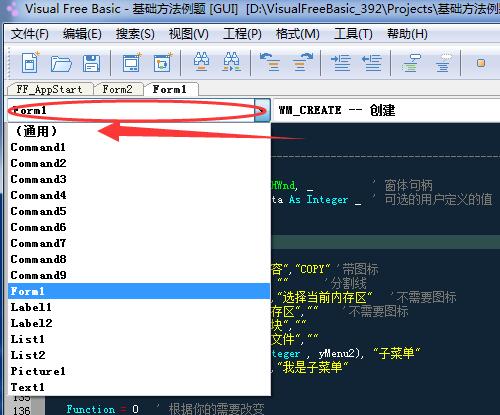The height and width of the screenshot is (415, 500).
Task: Click the Decrease indent icon
Action: coord(371,63)
